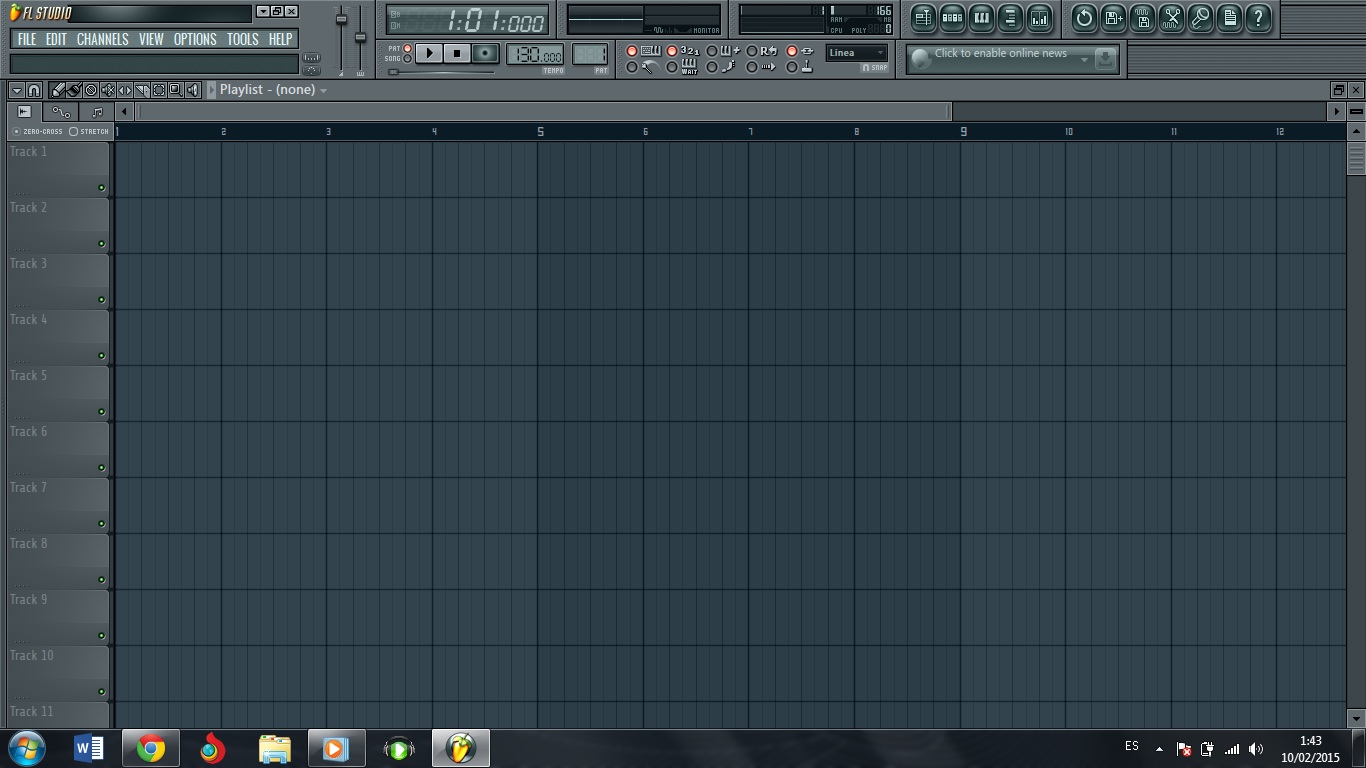The height and width of the screenshot is (768, 1366).
Task: Open the Mixer window
Action: [x=1039, y=18]
